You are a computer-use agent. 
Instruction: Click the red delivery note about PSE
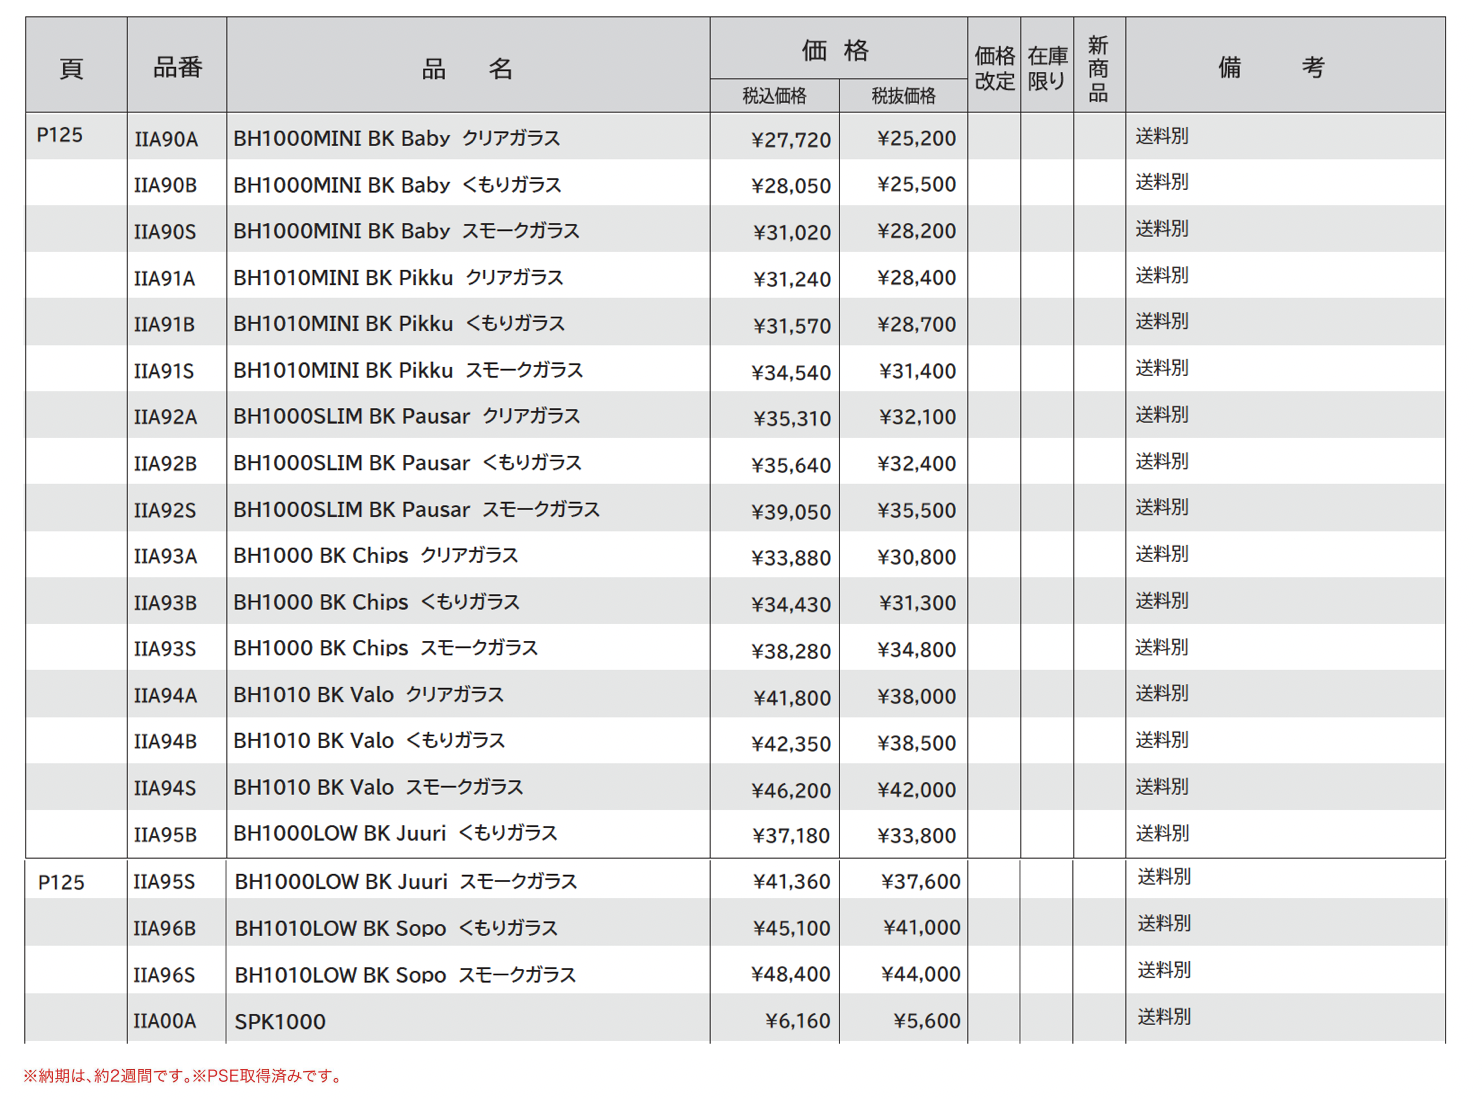(x=184, y=1076)
